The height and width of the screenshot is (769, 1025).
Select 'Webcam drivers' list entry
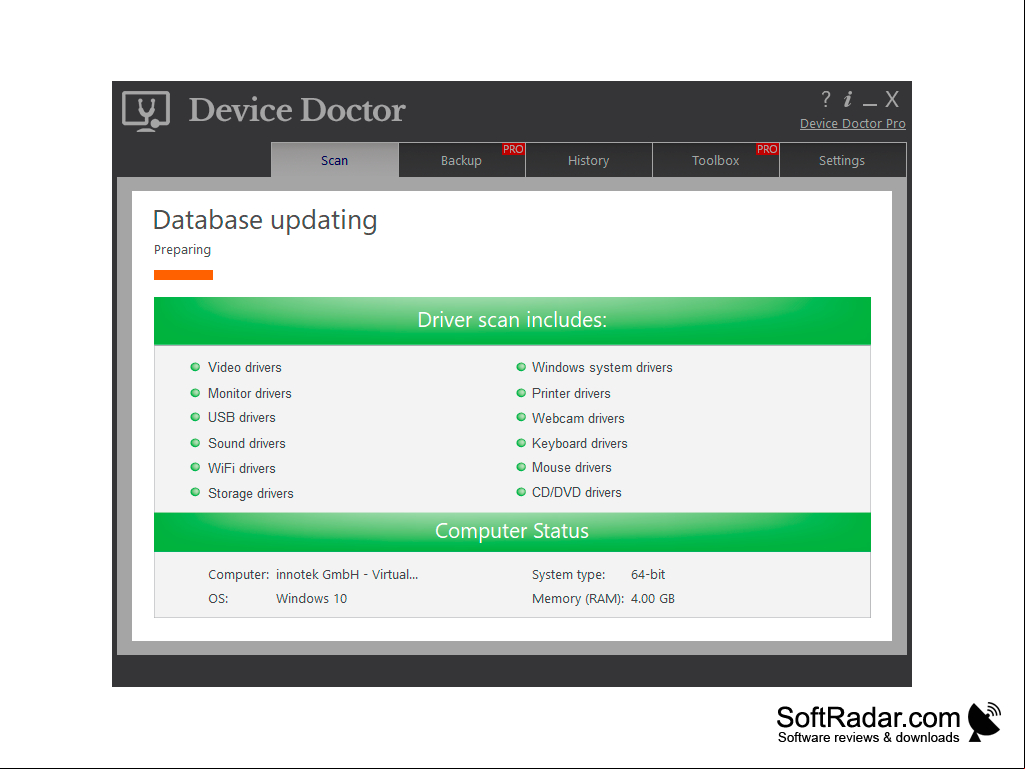pyautogui.click(x=578, y=418)
